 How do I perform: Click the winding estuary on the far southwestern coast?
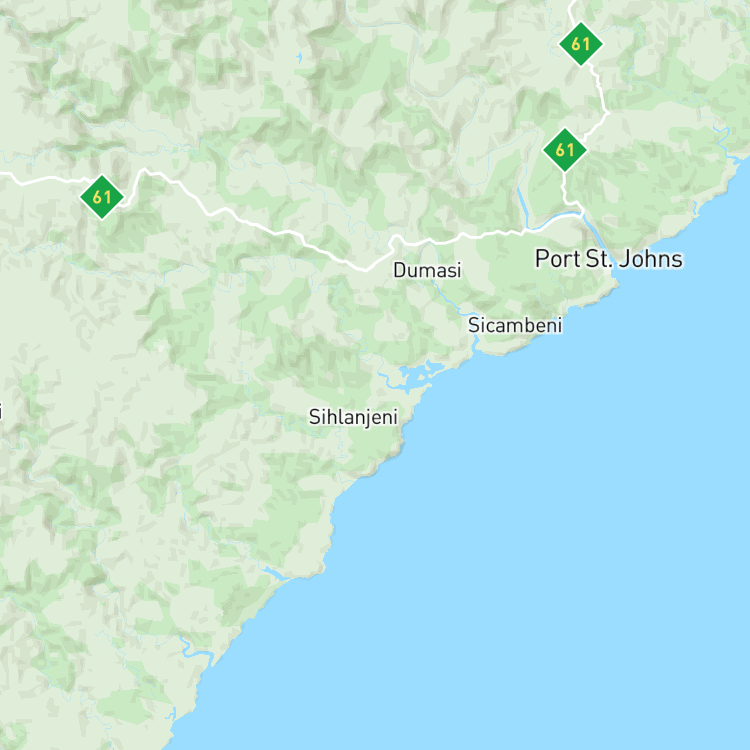coord(195,651)
